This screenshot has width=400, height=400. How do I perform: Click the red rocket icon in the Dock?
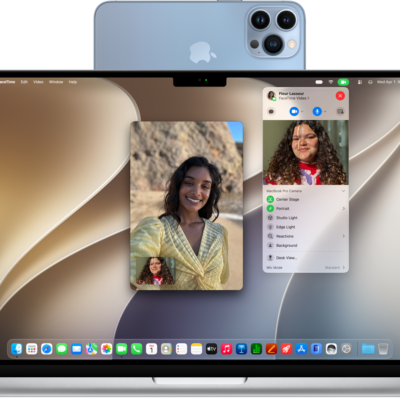coord(286,349)
